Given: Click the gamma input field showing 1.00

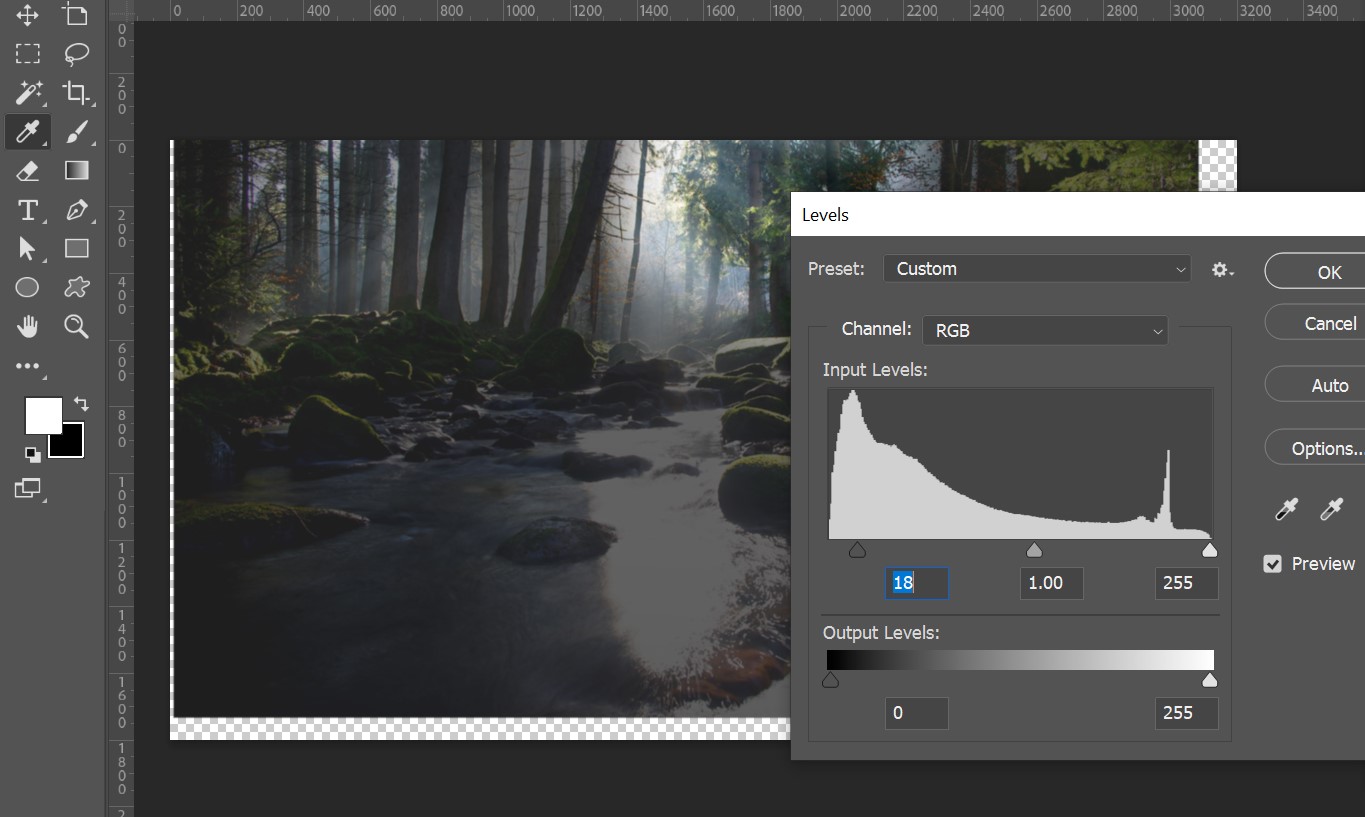Looking at the screenshot, I should (x=1051, y=583).
